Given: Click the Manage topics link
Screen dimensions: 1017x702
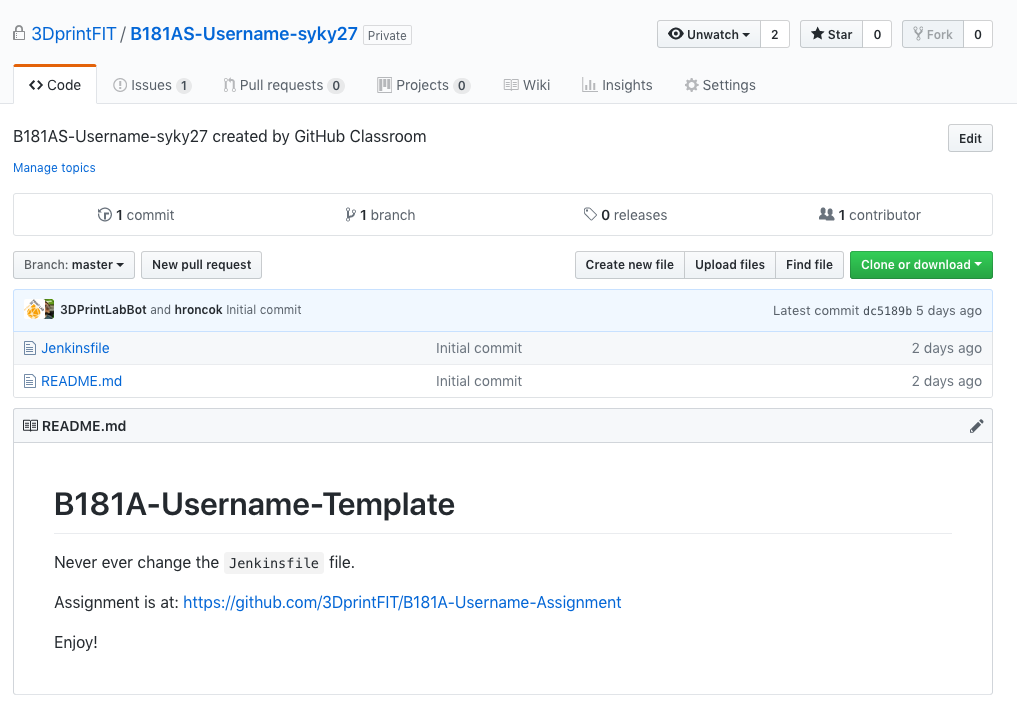Looking at the screenshot, I should click(54, 167).
